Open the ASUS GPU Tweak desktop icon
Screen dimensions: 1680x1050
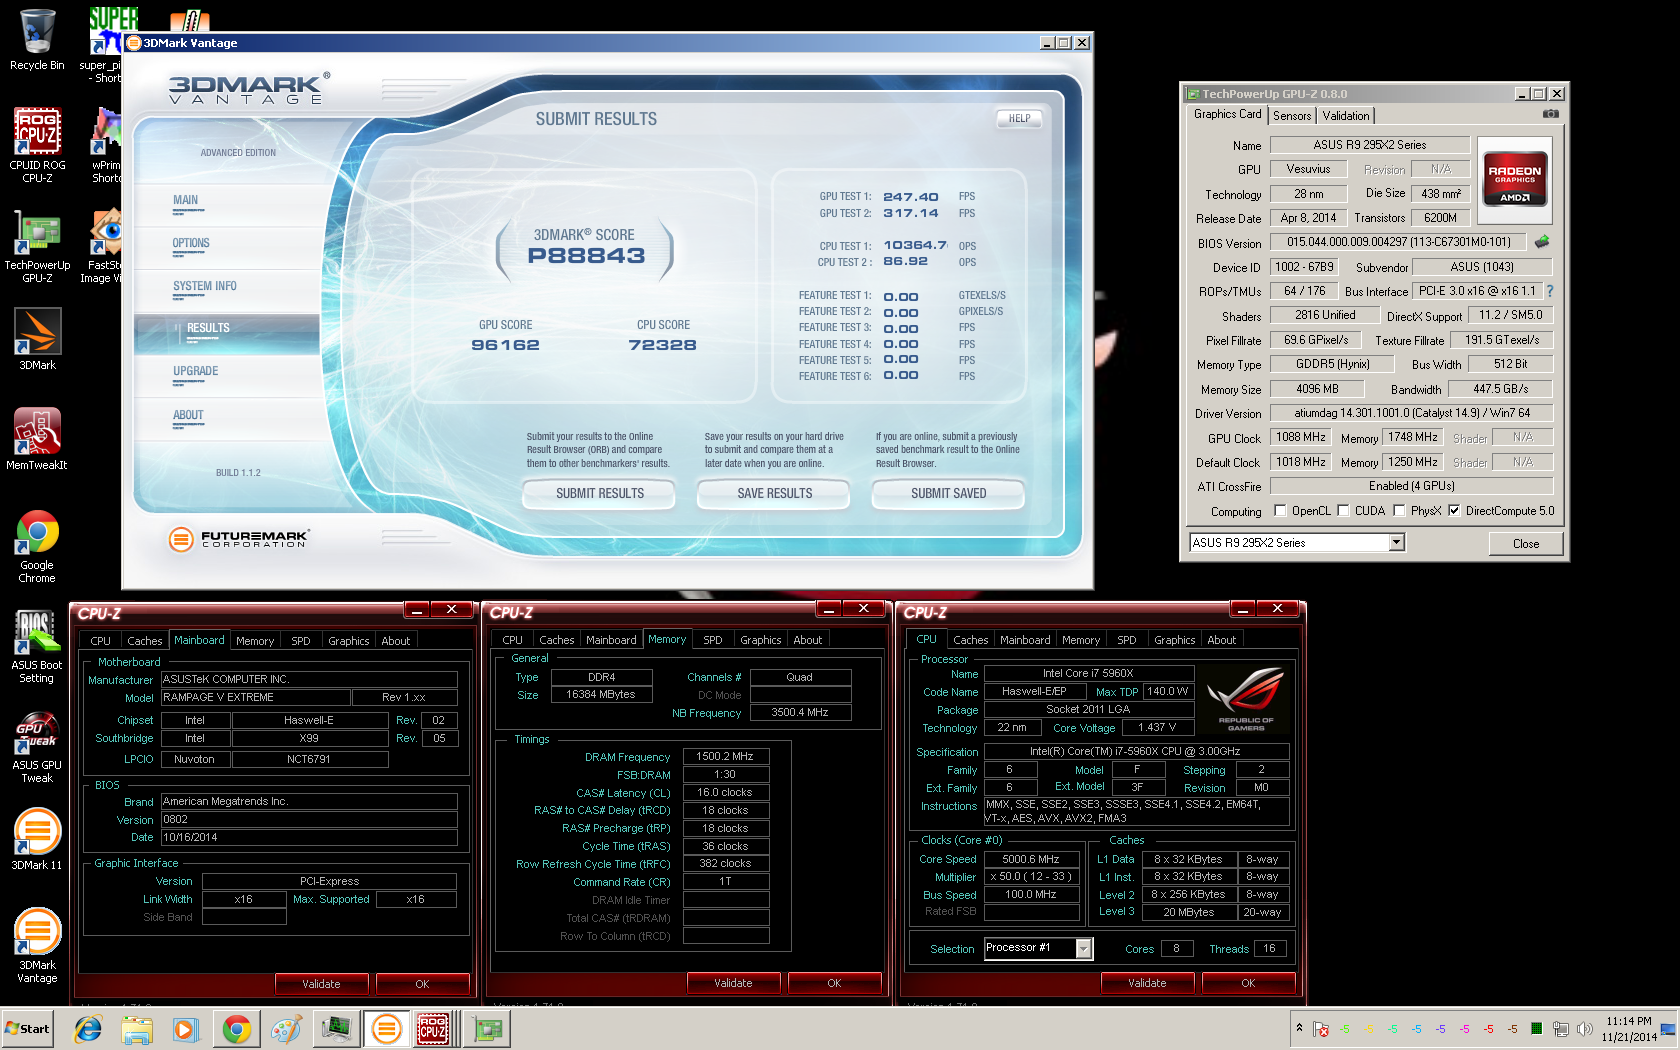coord(37,746)
